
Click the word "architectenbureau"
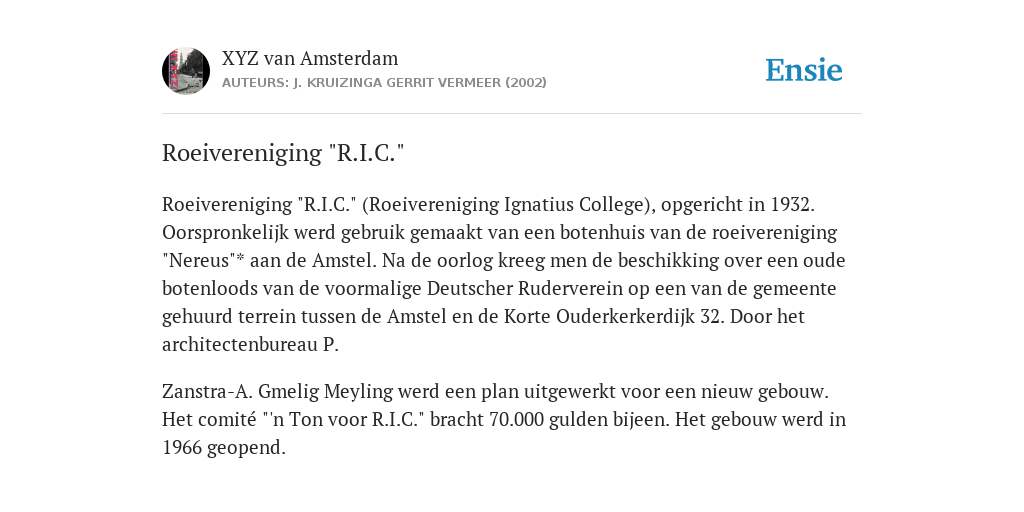240,345
